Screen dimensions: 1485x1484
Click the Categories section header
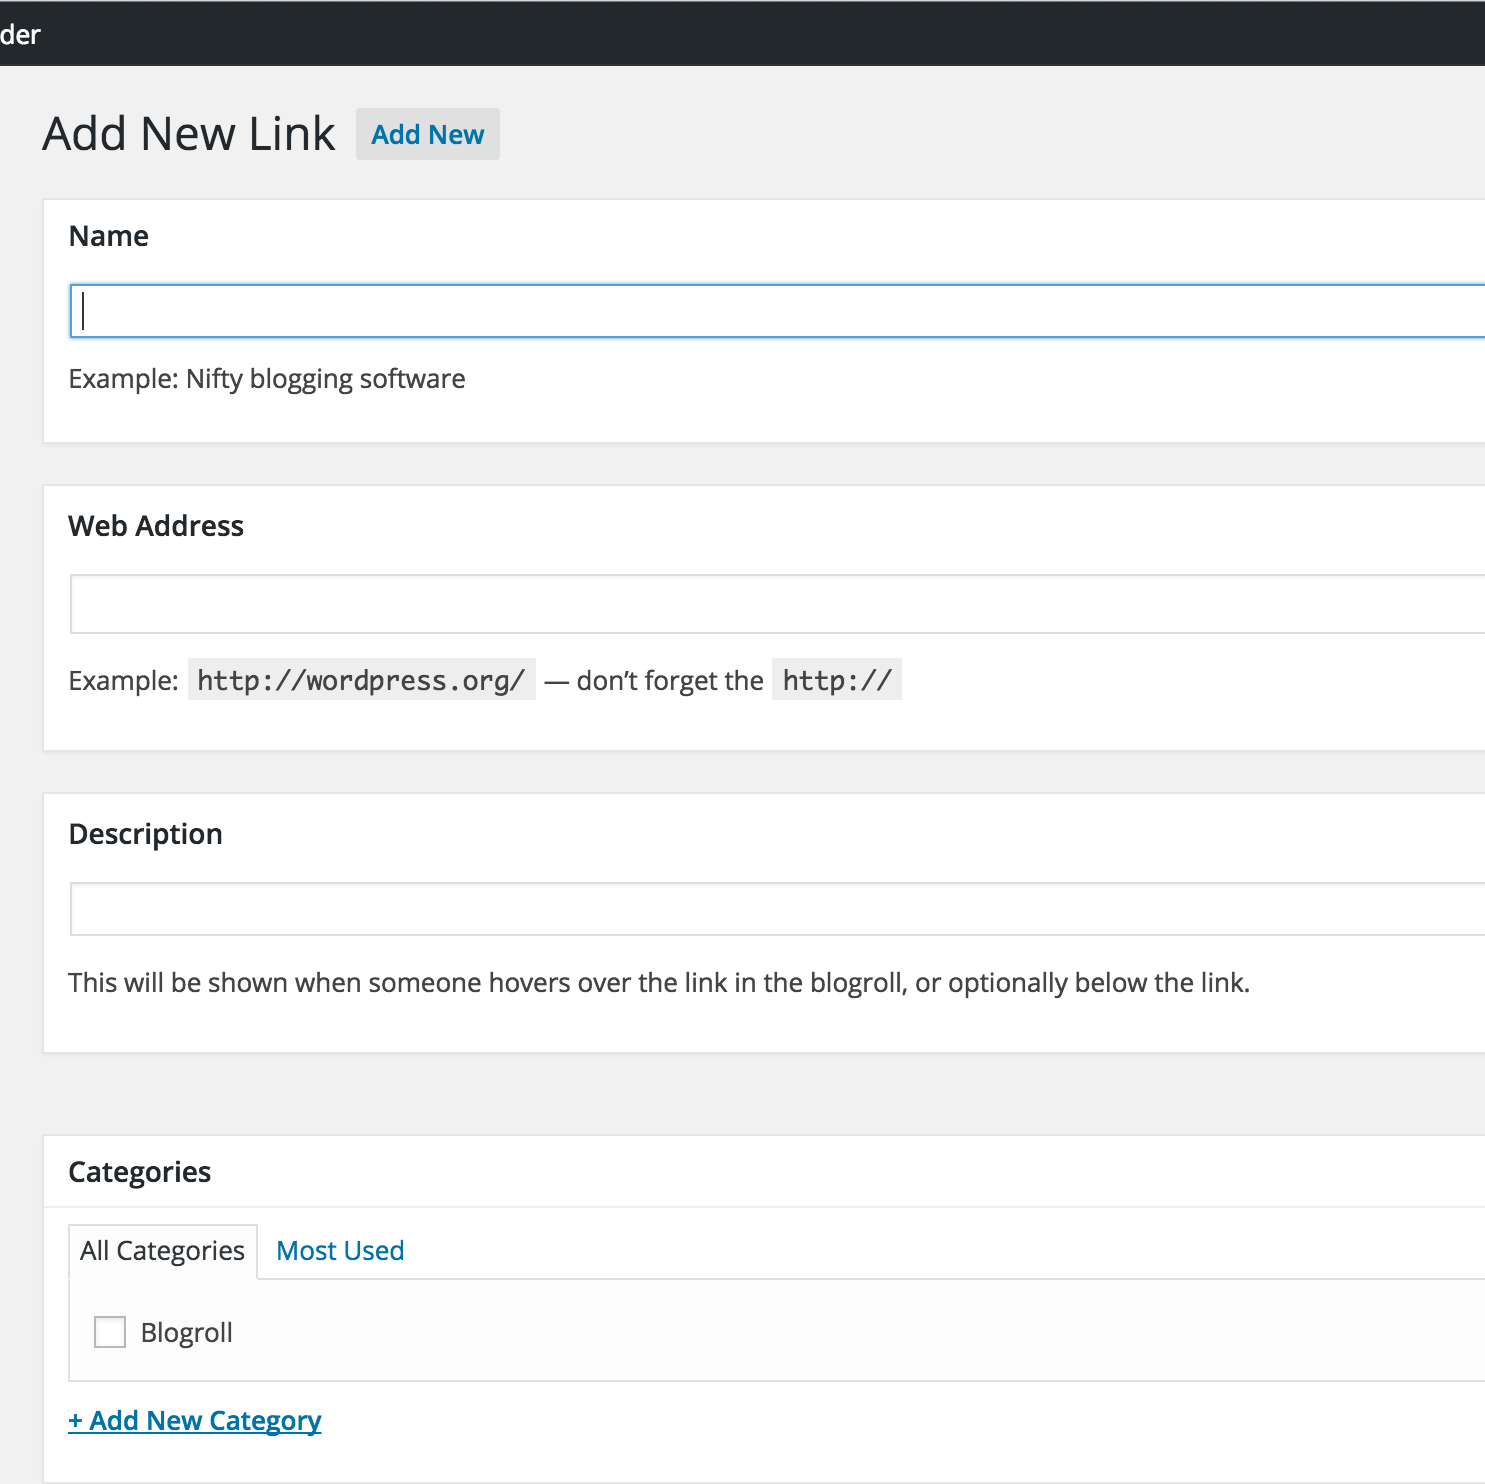tap(140, 1171)
